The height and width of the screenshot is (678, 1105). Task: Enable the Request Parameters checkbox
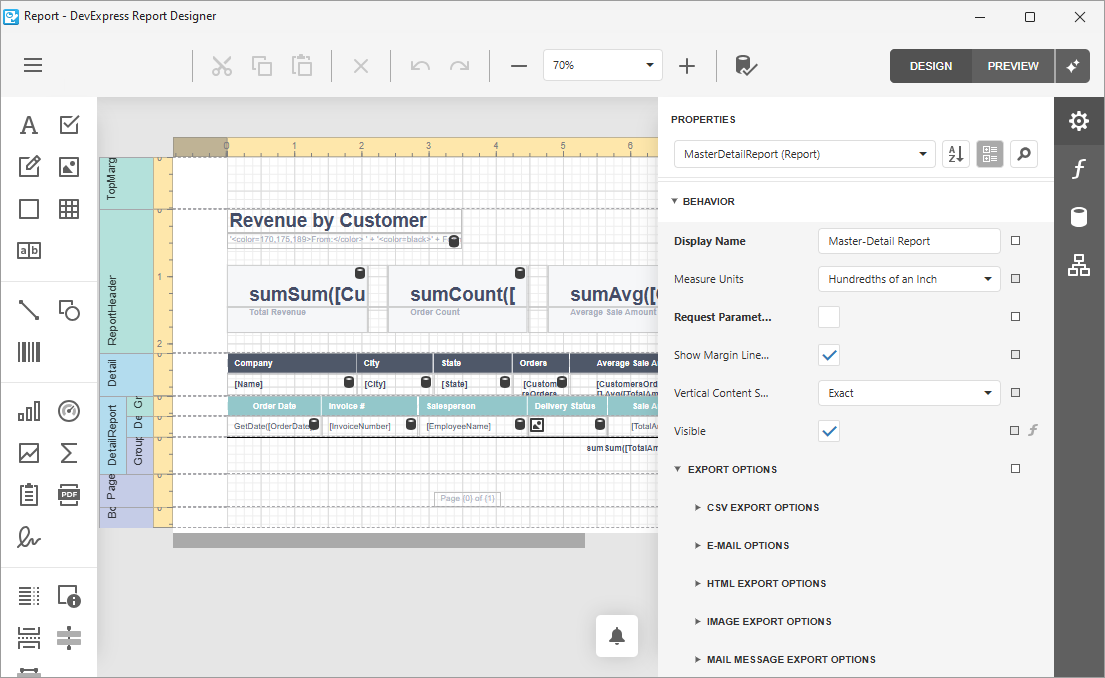[829, 317]
